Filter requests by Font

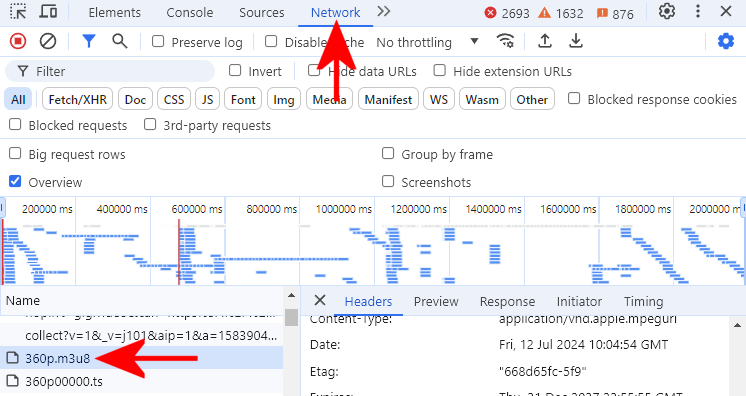(x=243, y=99)
